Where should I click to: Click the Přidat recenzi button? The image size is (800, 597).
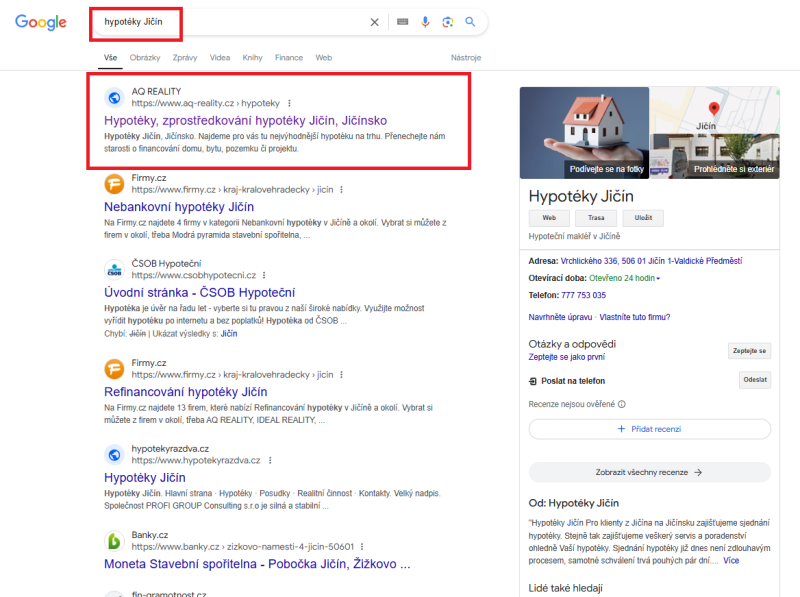[x=649, y=429]
